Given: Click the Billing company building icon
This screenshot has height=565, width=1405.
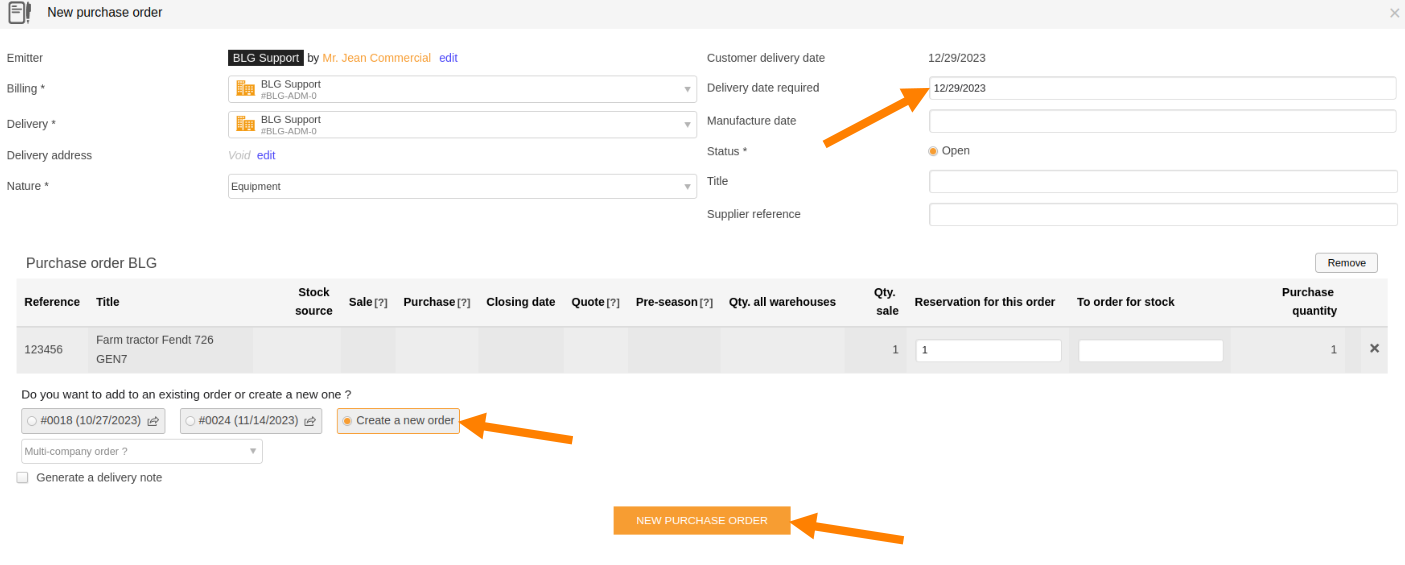Looking at the screenshot, I should pyautogui.click(x=245, y=89).
